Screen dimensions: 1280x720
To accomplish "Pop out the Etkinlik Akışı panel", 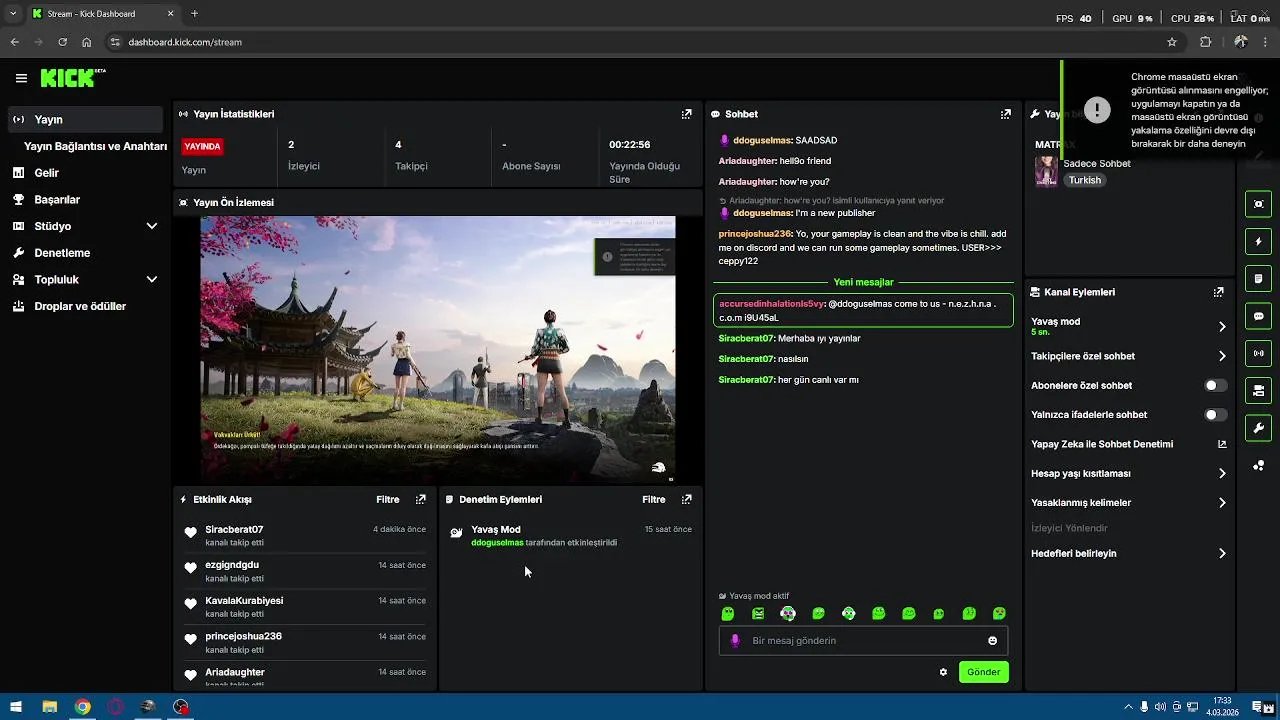I will pos(420,499).
